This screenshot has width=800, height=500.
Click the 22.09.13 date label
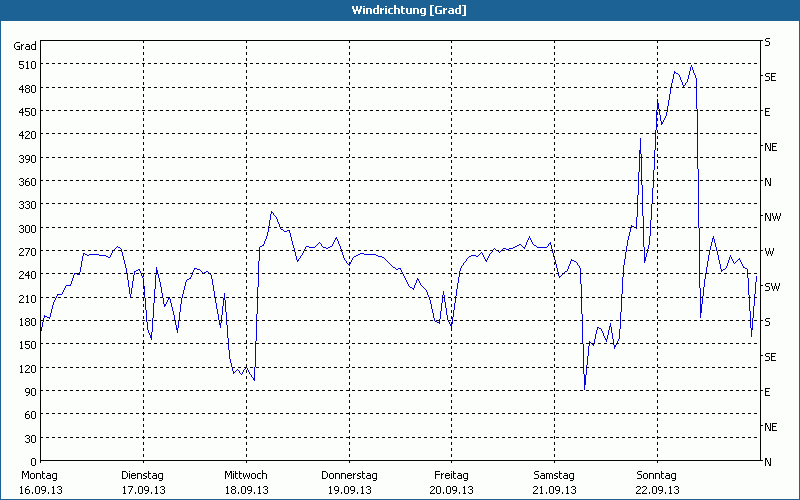658,490
